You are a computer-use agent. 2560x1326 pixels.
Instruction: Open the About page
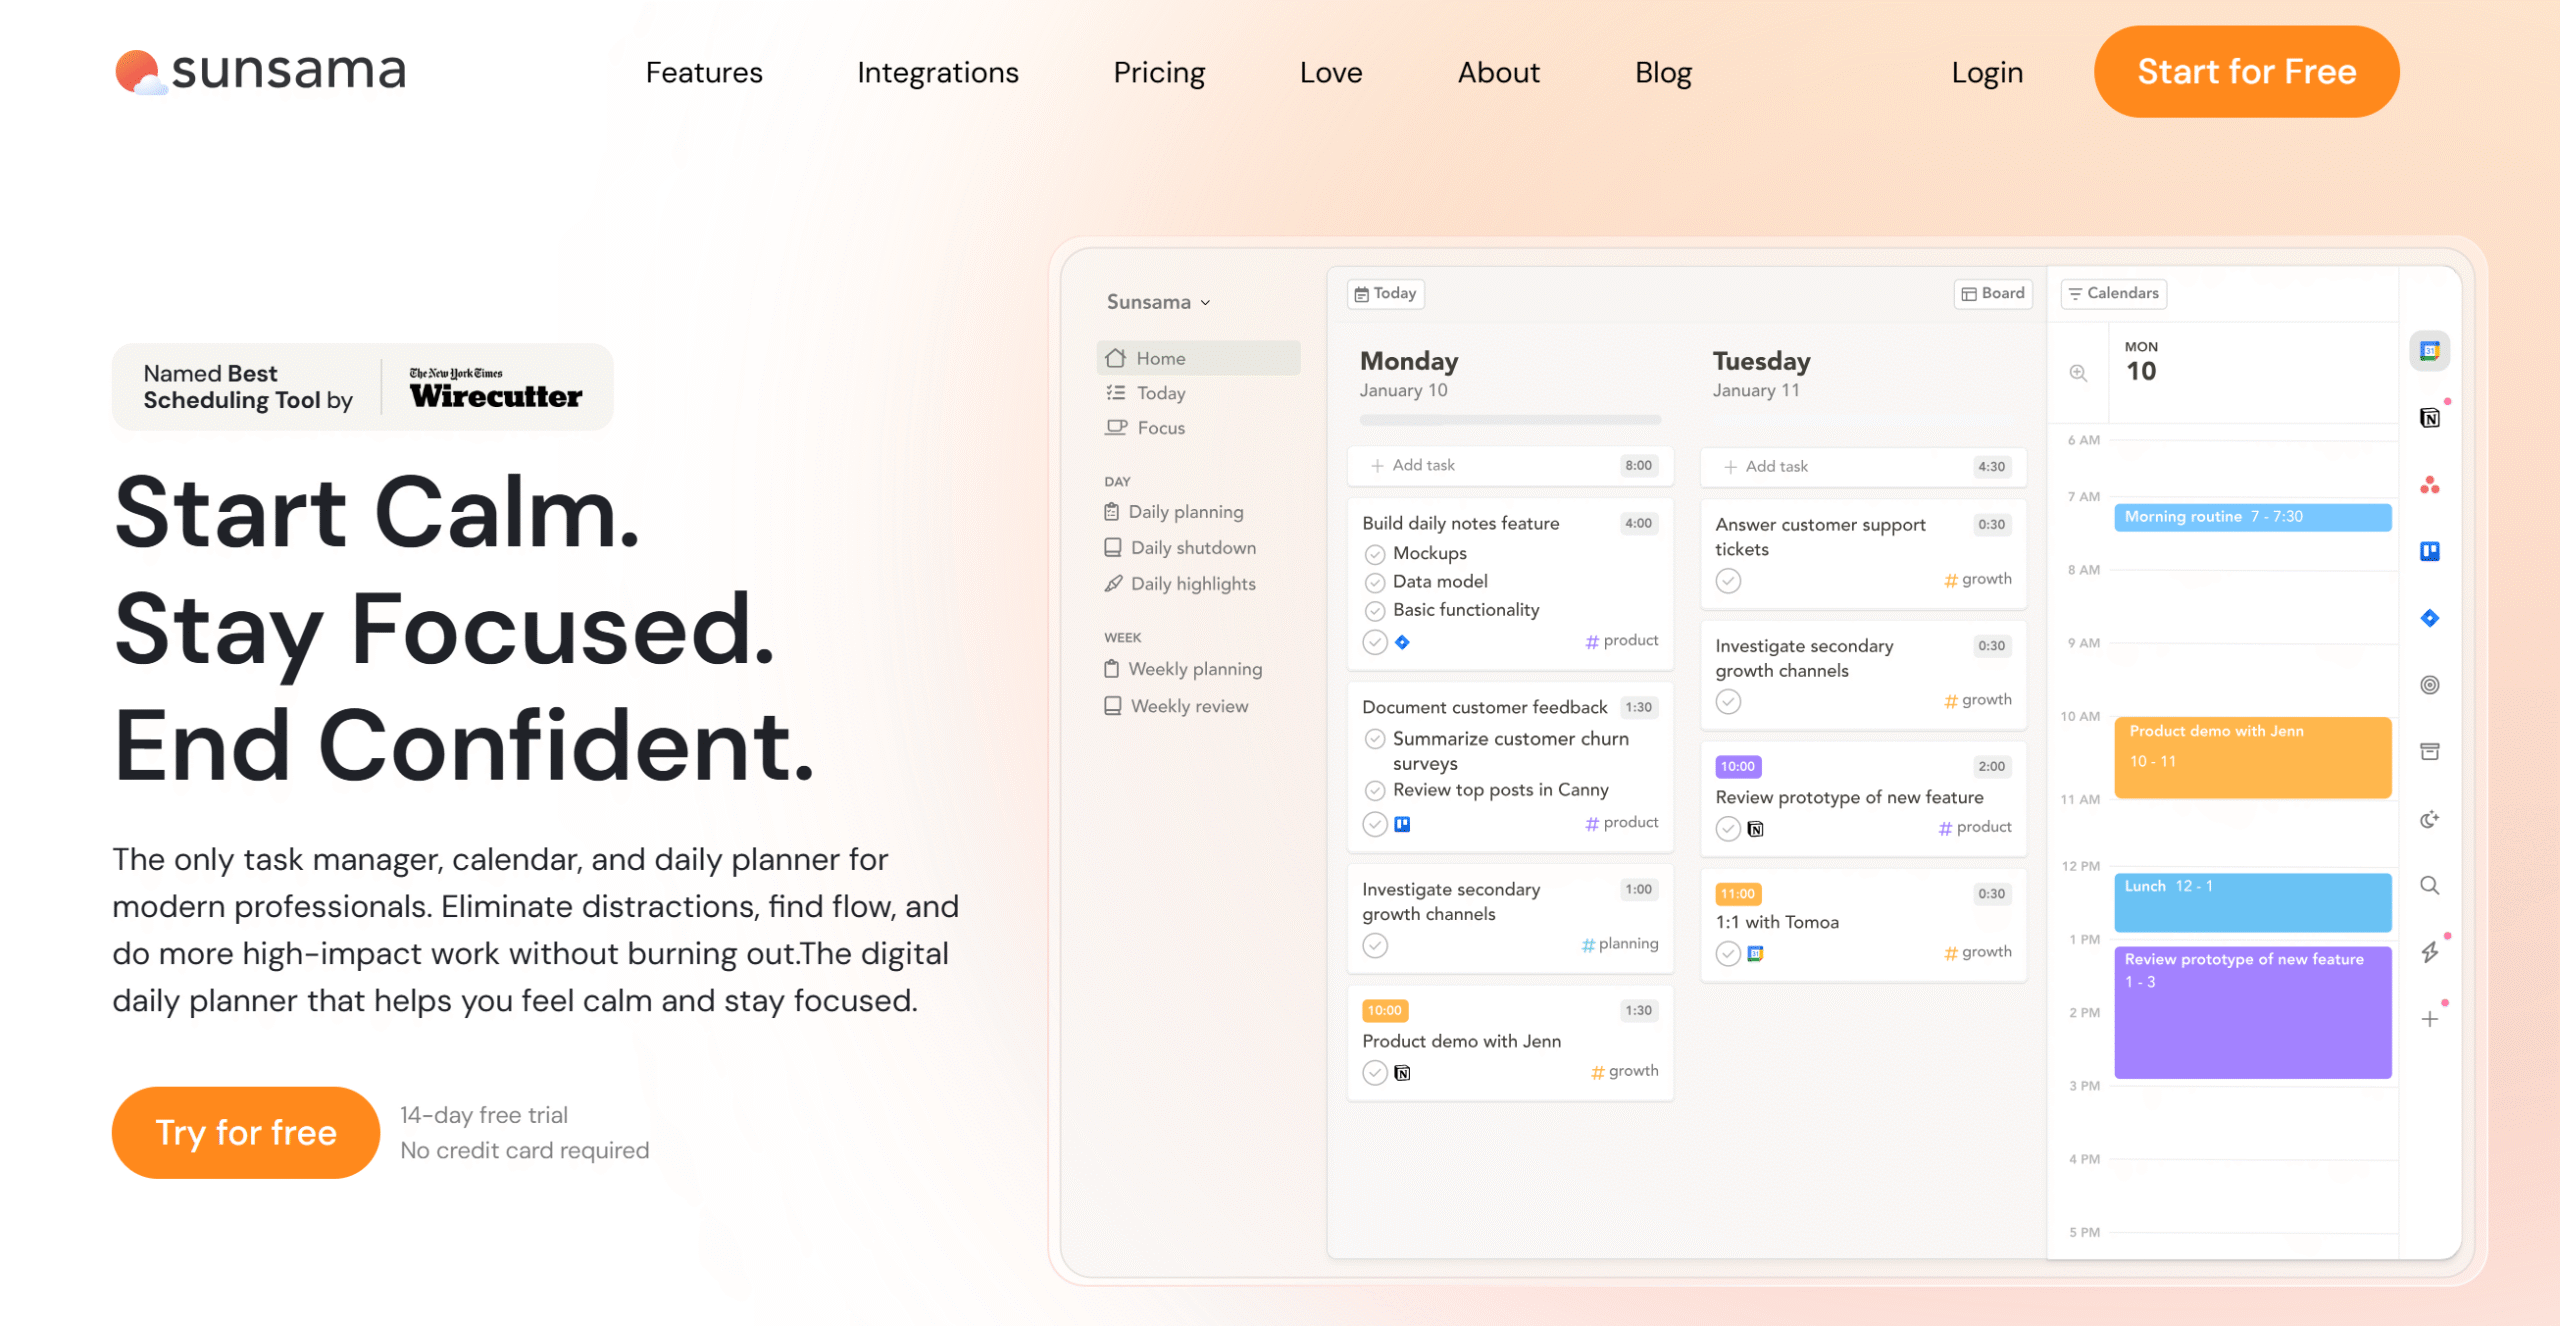1498,72
